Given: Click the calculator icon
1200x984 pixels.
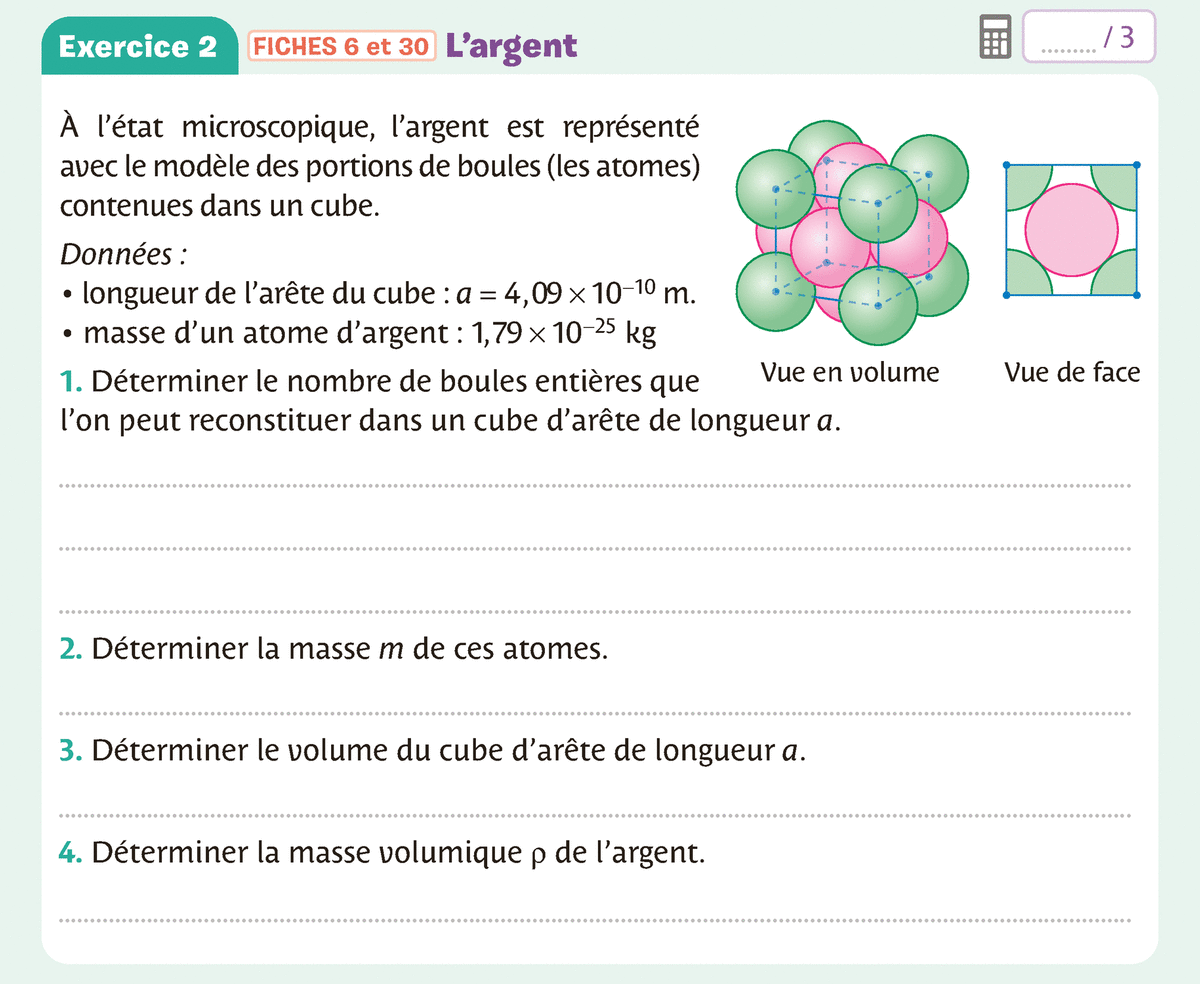Looking at the screenshot, I should [993, 40].
